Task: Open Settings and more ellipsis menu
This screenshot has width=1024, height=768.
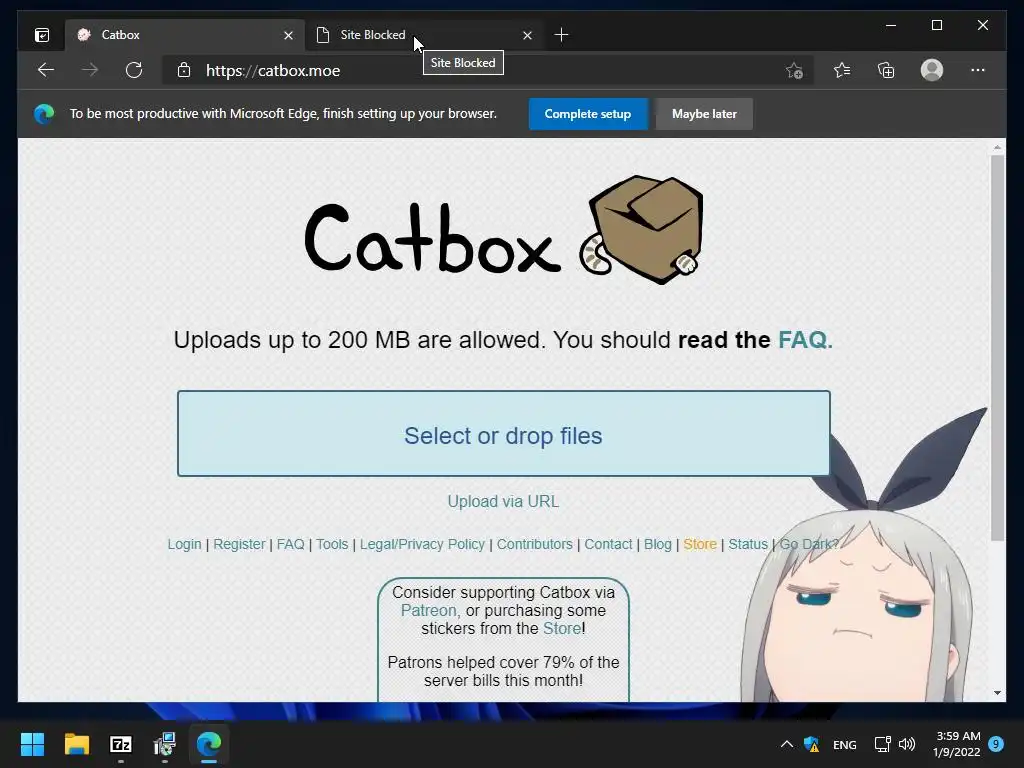Action: [x=978, y=70]
